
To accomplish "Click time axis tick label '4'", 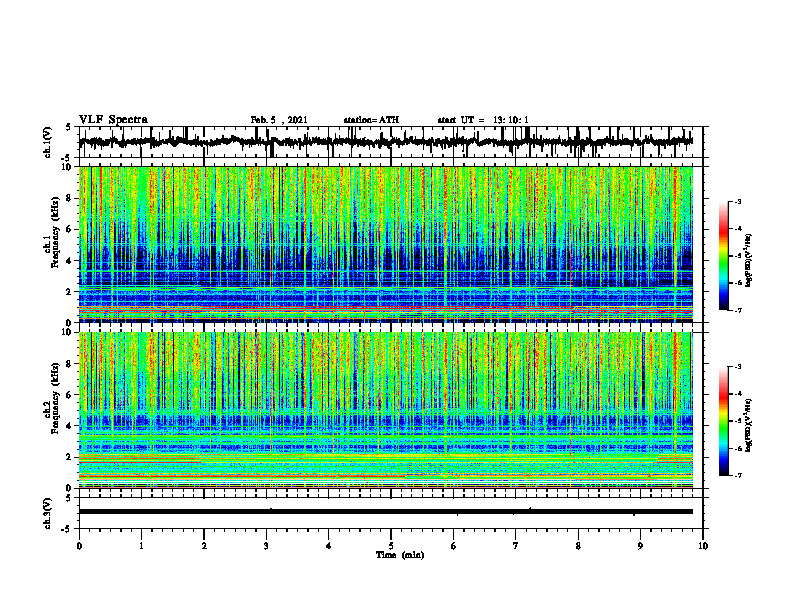I will click(329, 546).
